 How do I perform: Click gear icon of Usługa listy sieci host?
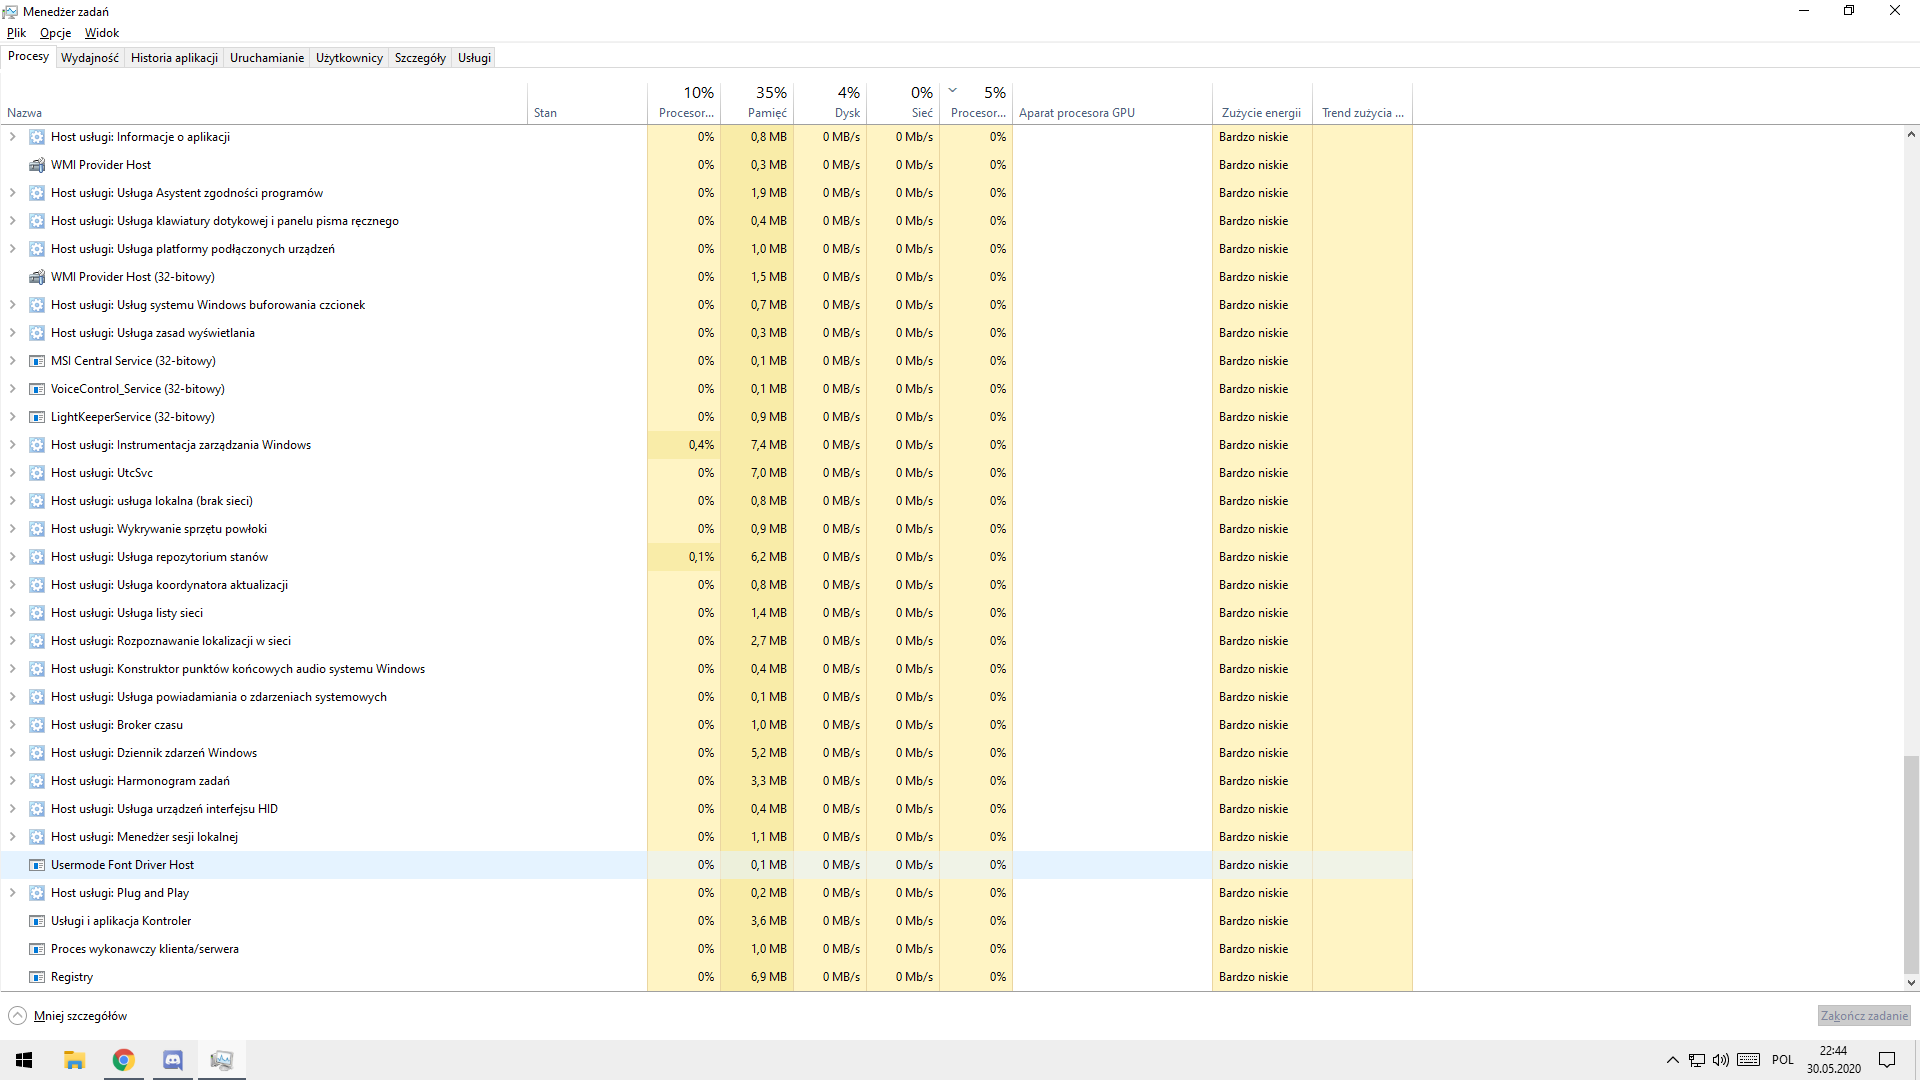coord(37,613)
